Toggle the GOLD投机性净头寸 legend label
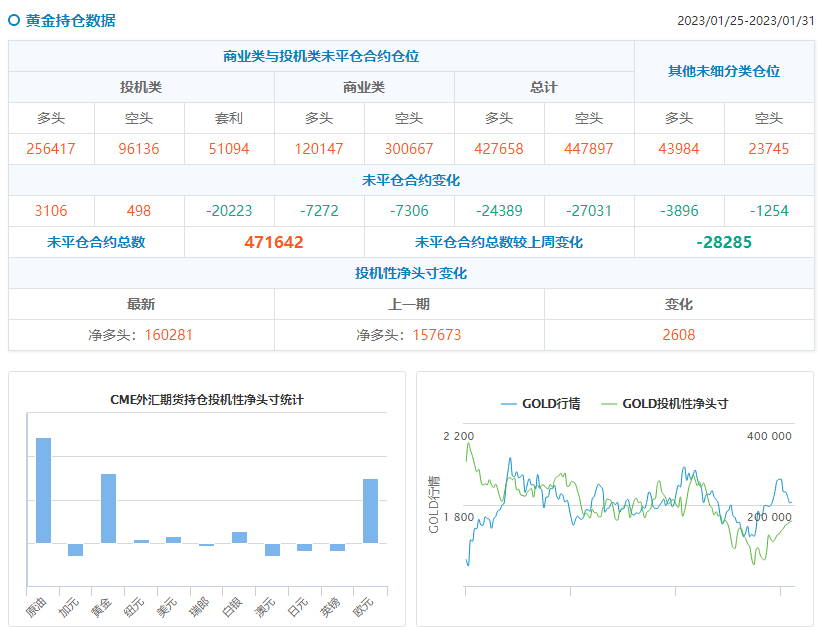The image size is (836, 627). pyautogui.click(x=675, y=404)
